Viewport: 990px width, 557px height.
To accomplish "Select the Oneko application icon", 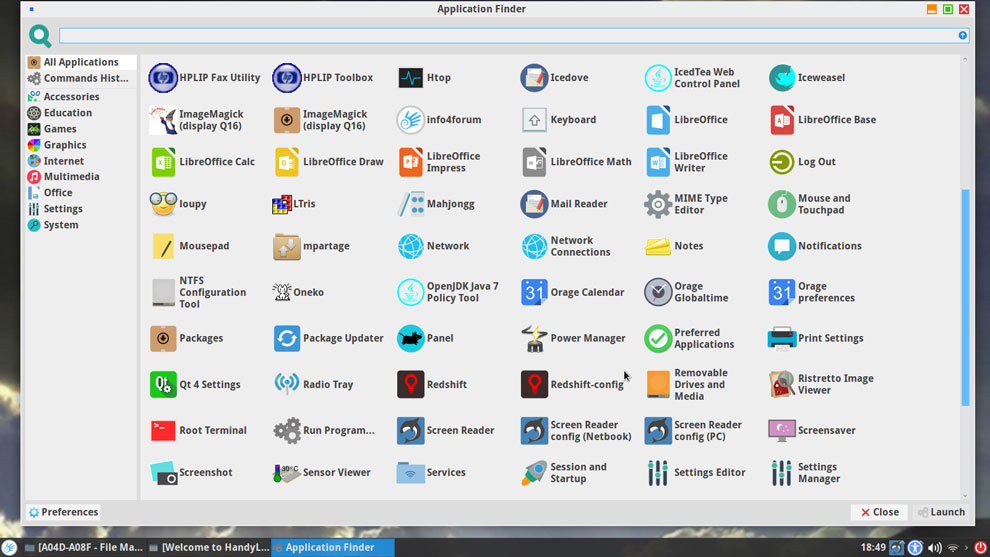I will tap(282, 292).
